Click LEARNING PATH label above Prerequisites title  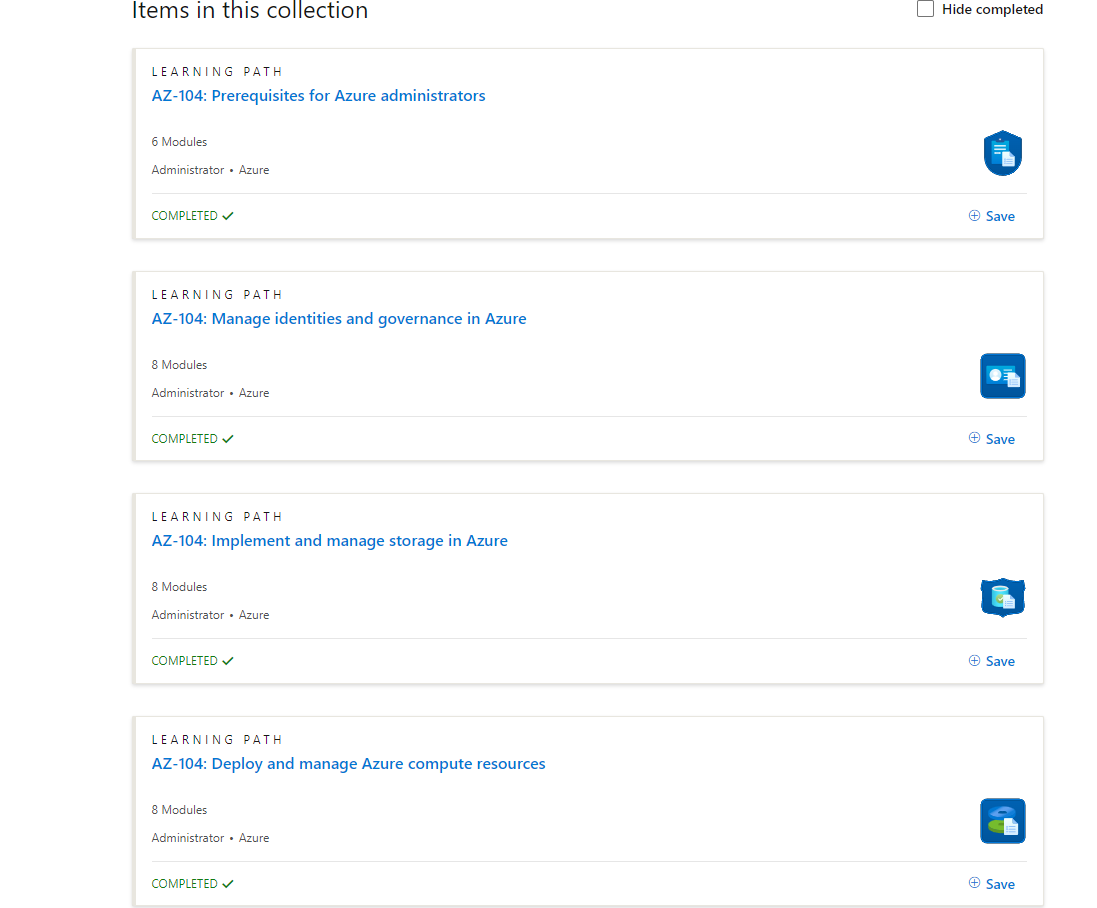[x=217, y=72]
